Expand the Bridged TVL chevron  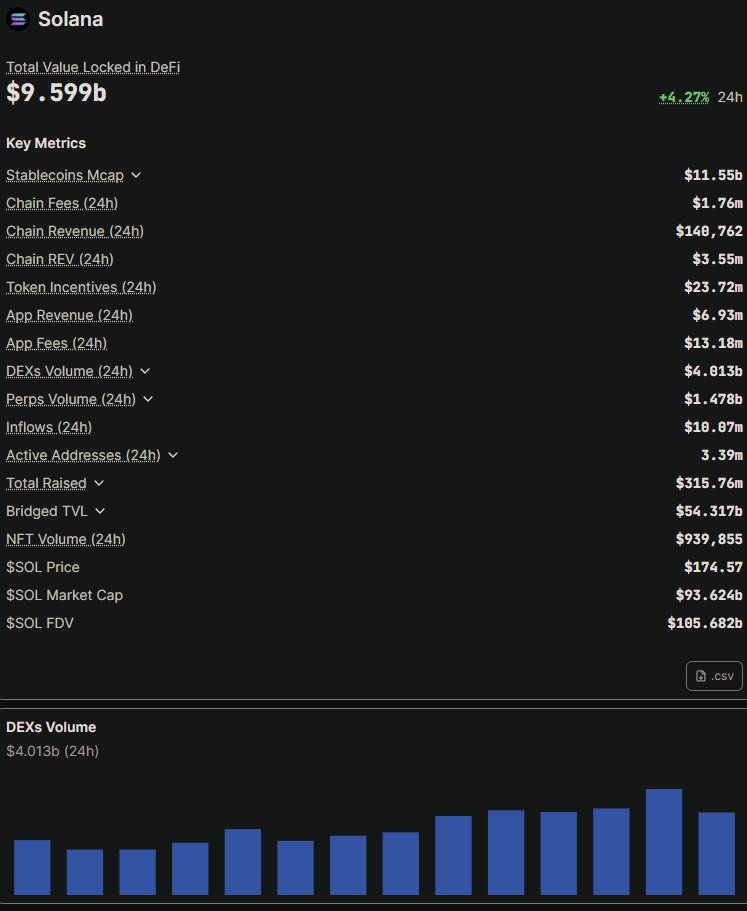tap(100, 511)
